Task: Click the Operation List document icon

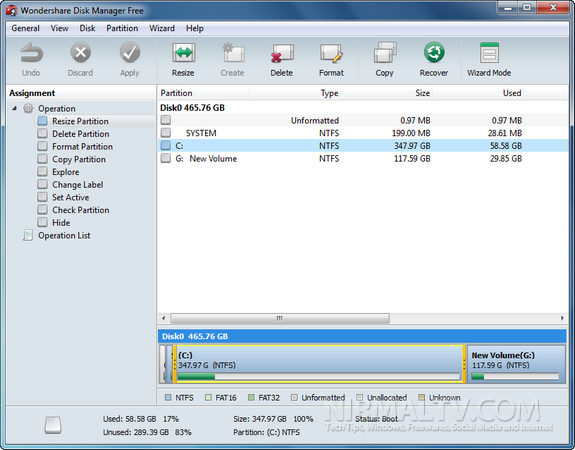Action: [28, 235]
